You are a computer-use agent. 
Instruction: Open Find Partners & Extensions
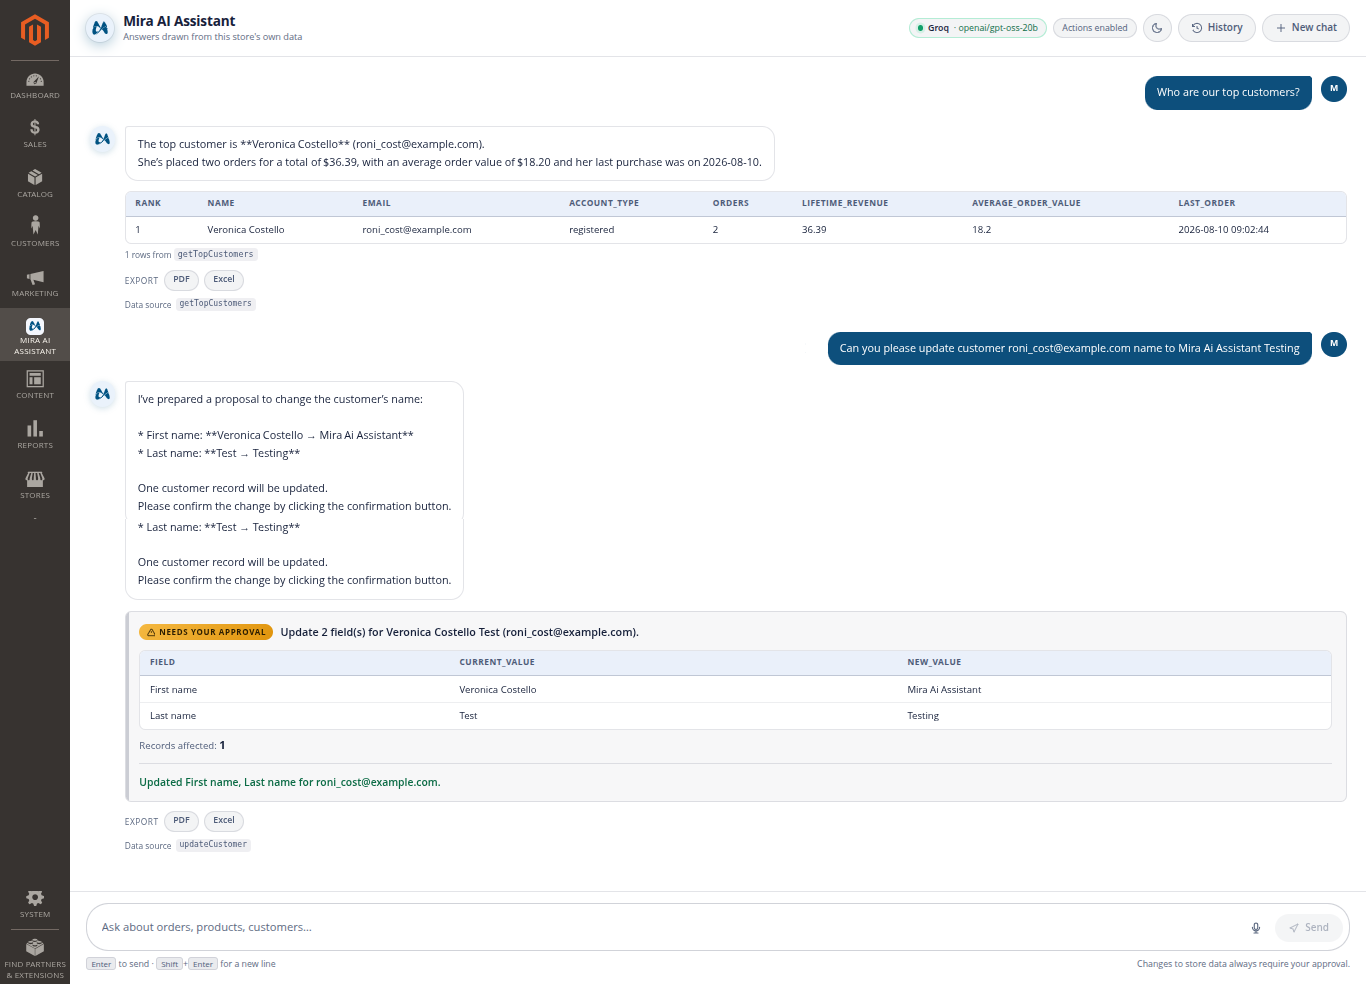point(35,958)
